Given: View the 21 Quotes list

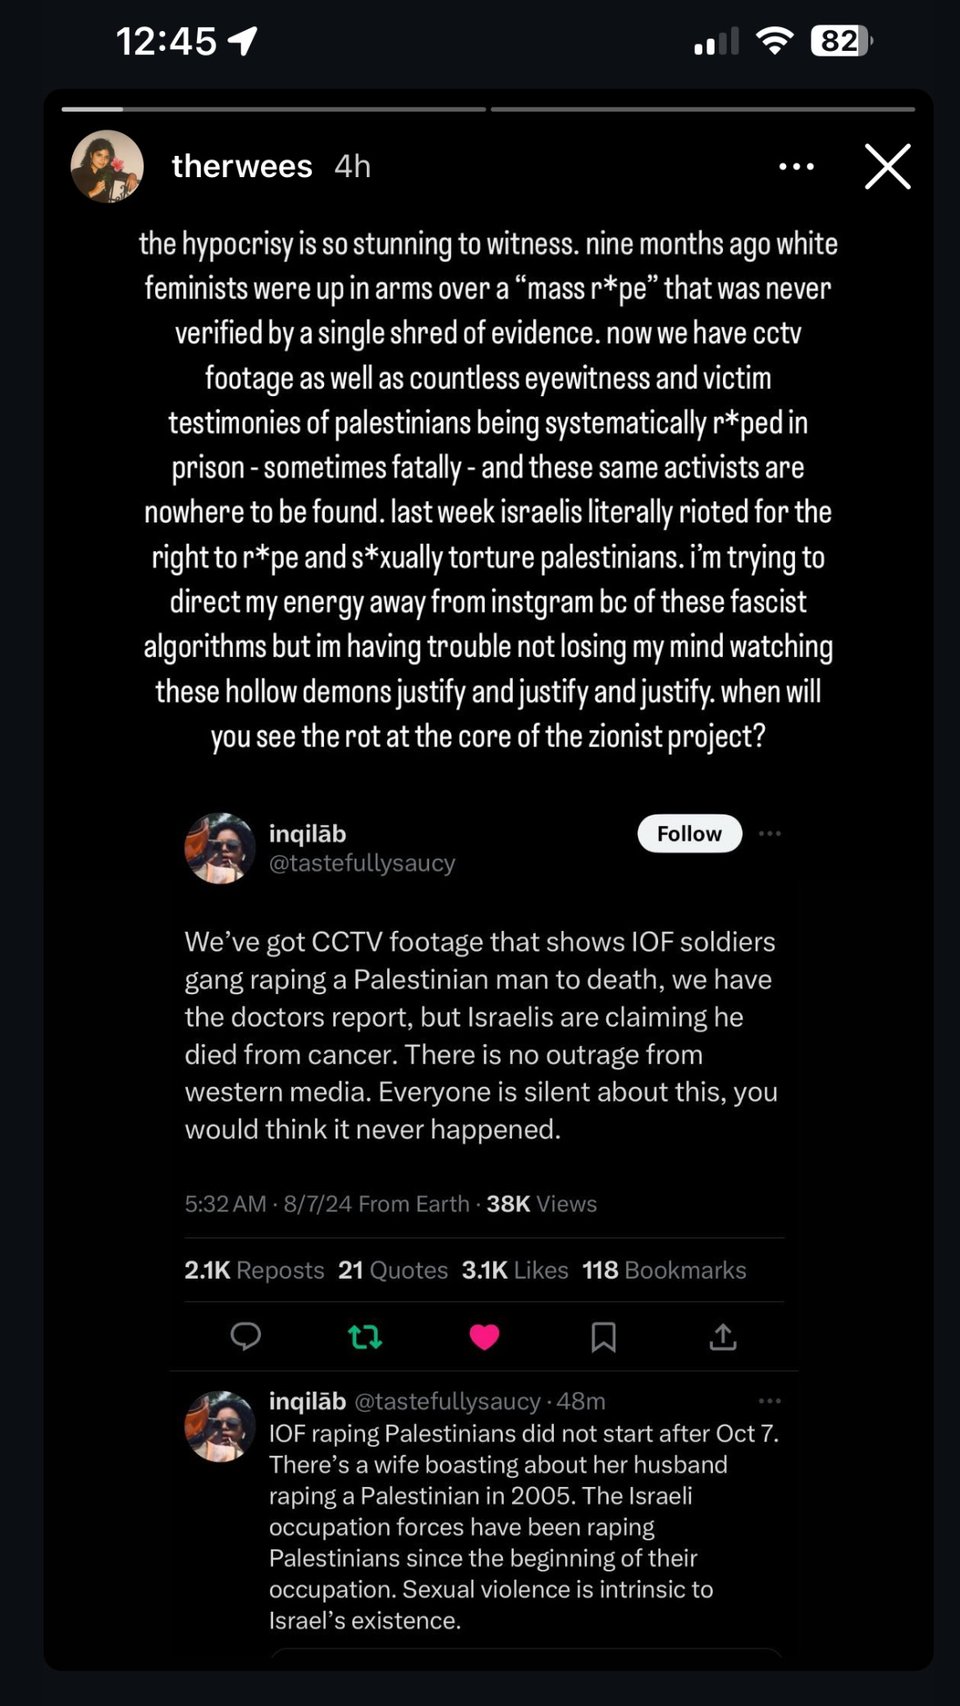Looking at the screenshot, I should [393, 1270].
